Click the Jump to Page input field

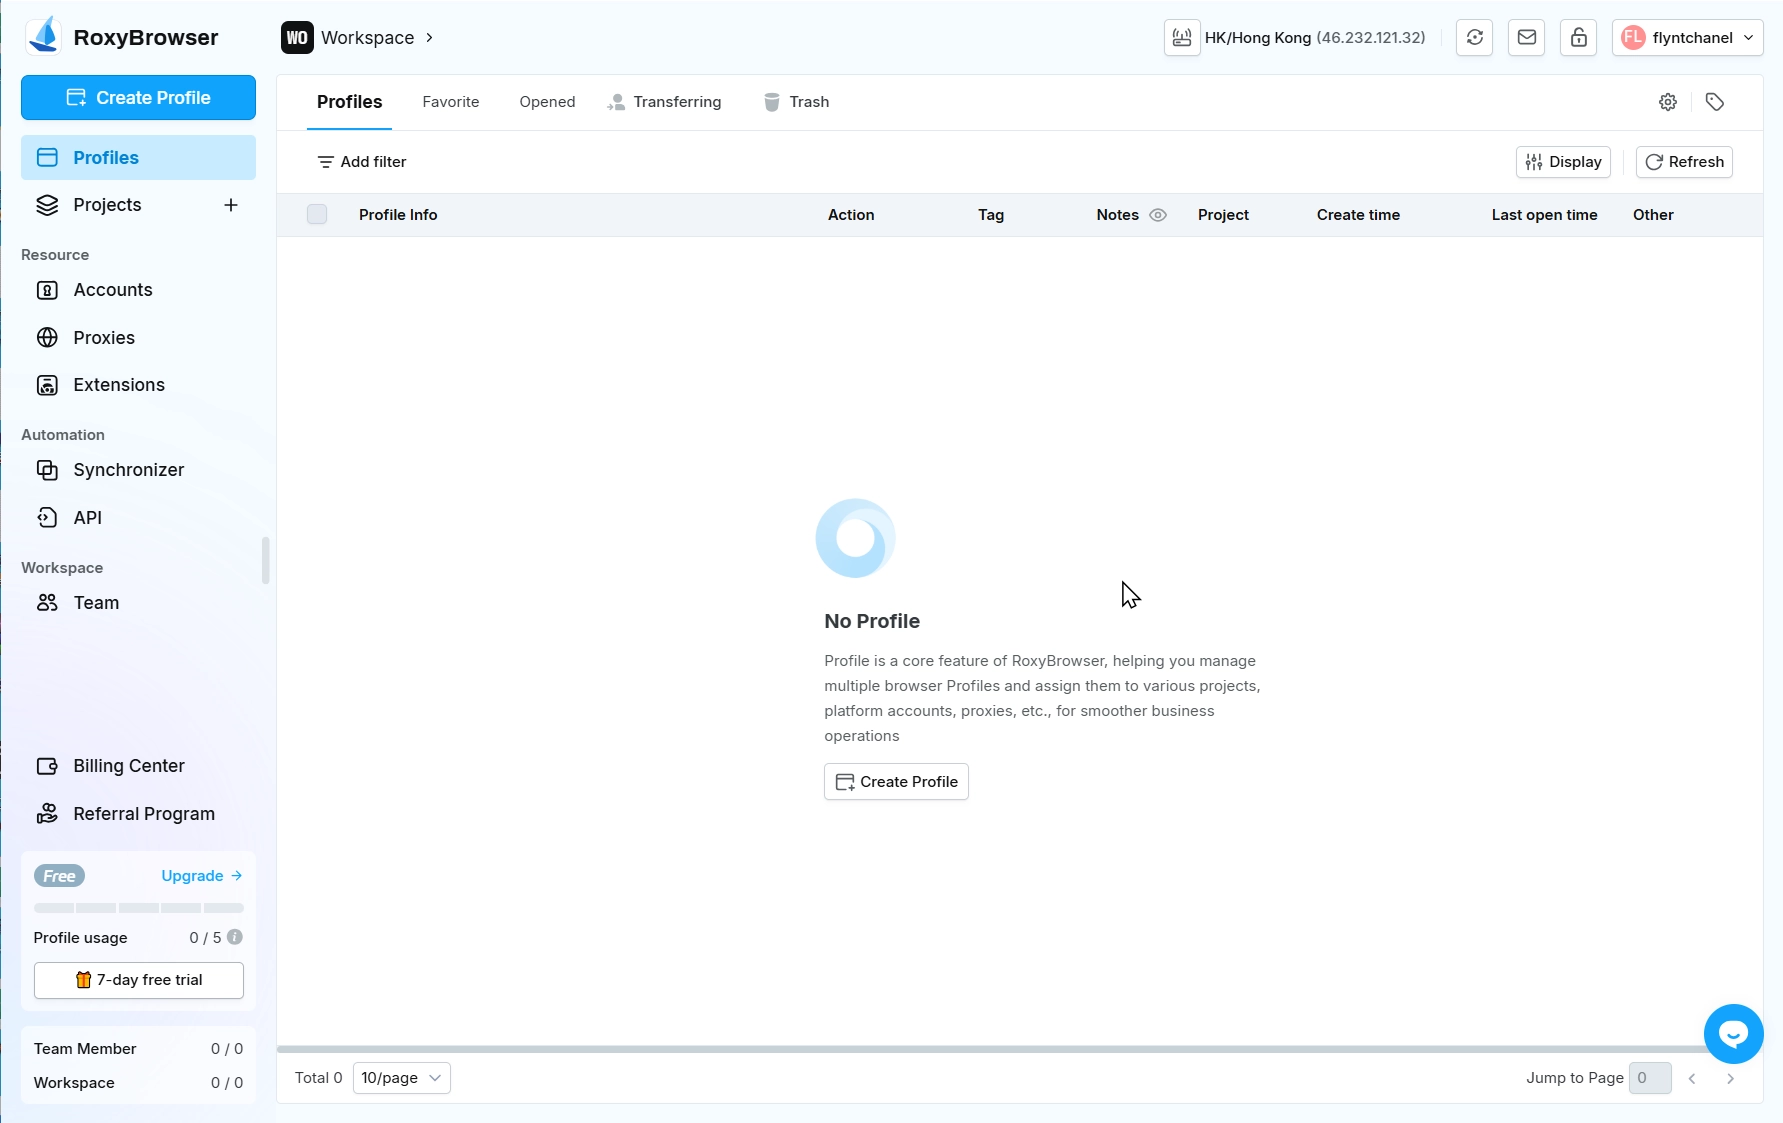[x=1649, y=1078]
